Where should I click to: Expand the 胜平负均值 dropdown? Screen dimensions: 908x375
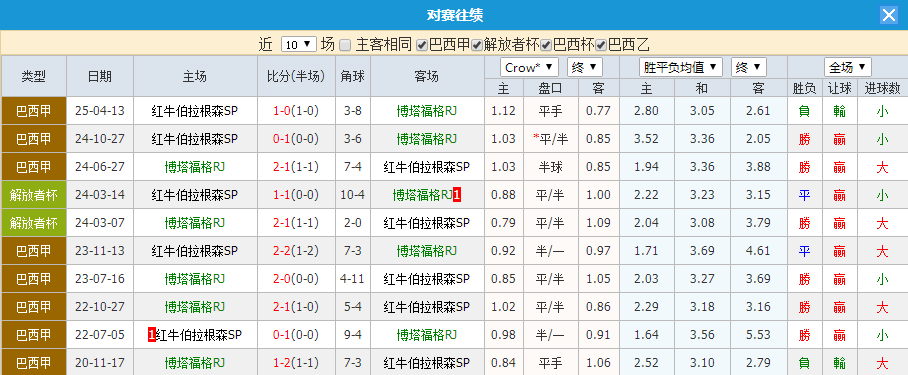click(x=680, y=67)
